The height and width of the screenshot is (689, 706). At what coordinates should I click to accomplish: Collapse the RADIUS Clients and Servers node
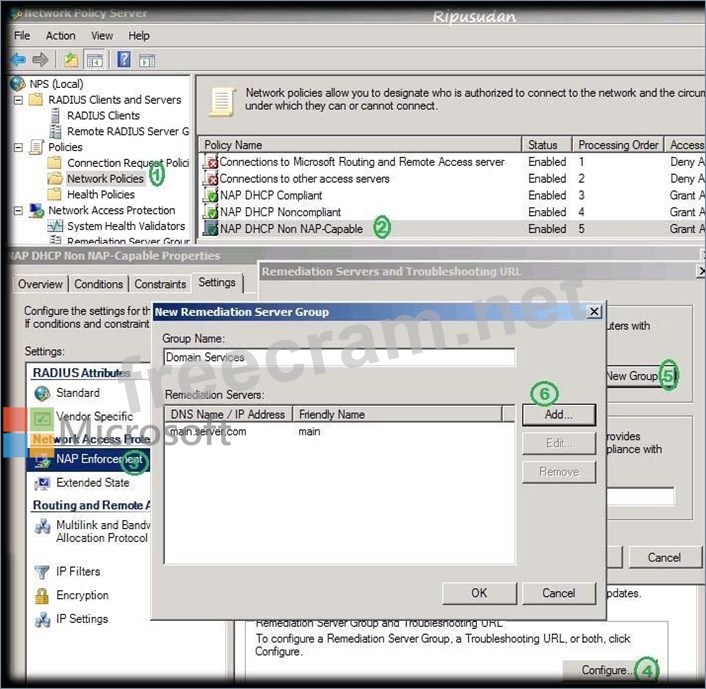coord(18,100)
